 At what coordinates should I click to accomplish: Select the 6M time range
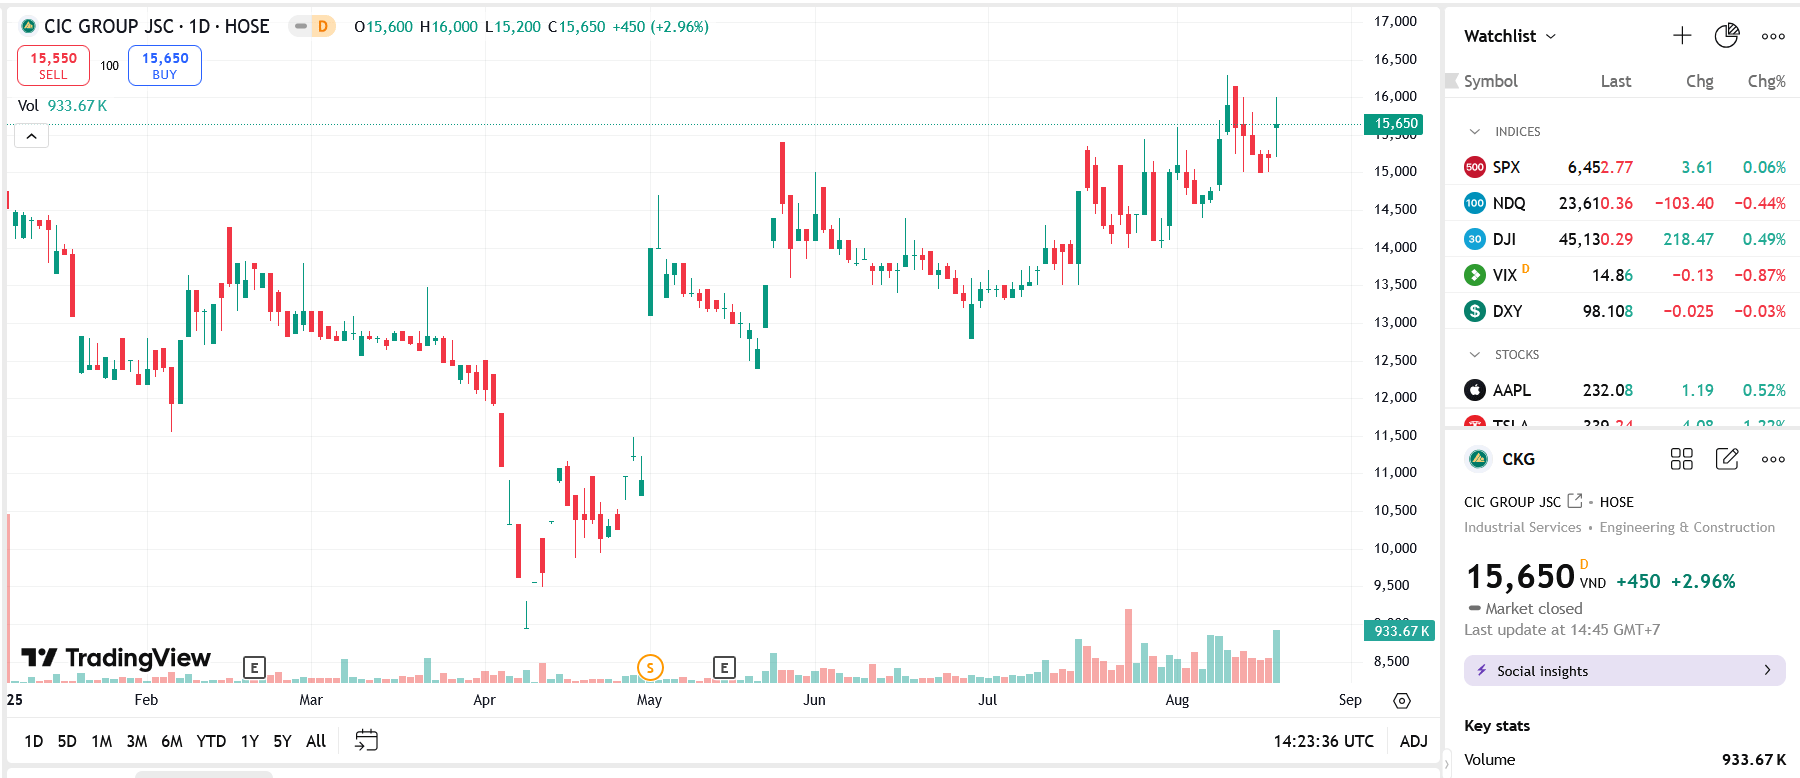[x=172, y=741]
